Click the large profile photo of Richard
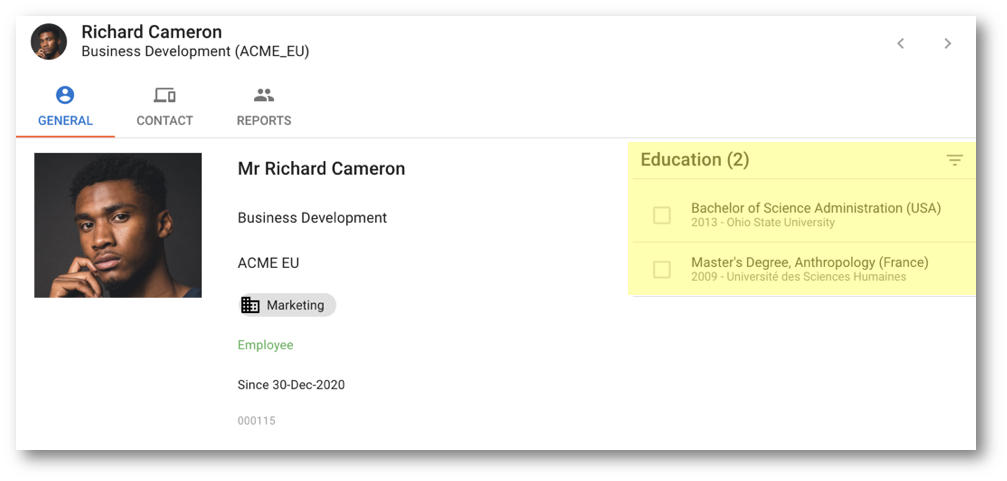Screen dimensions: 1007x481 118,225
